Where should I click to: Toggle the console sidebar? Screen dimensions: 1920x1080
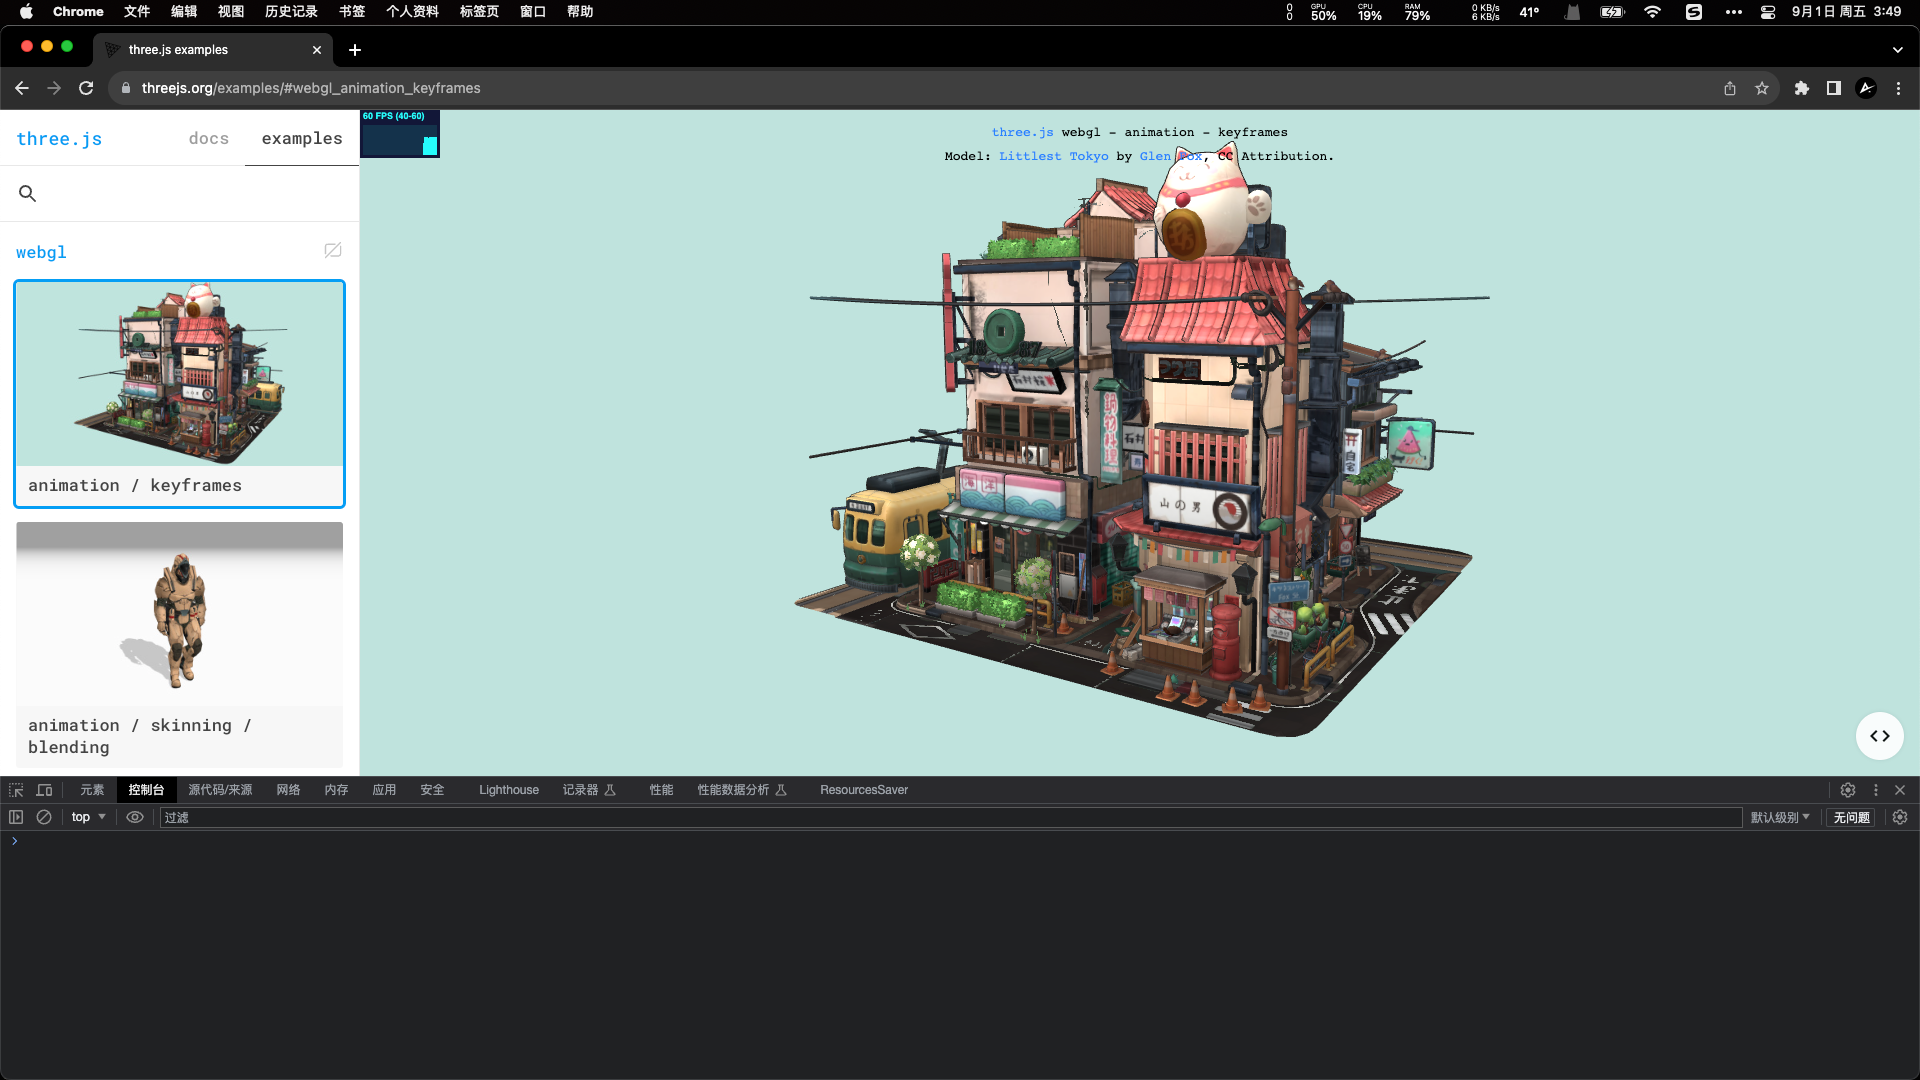(16, 817)
